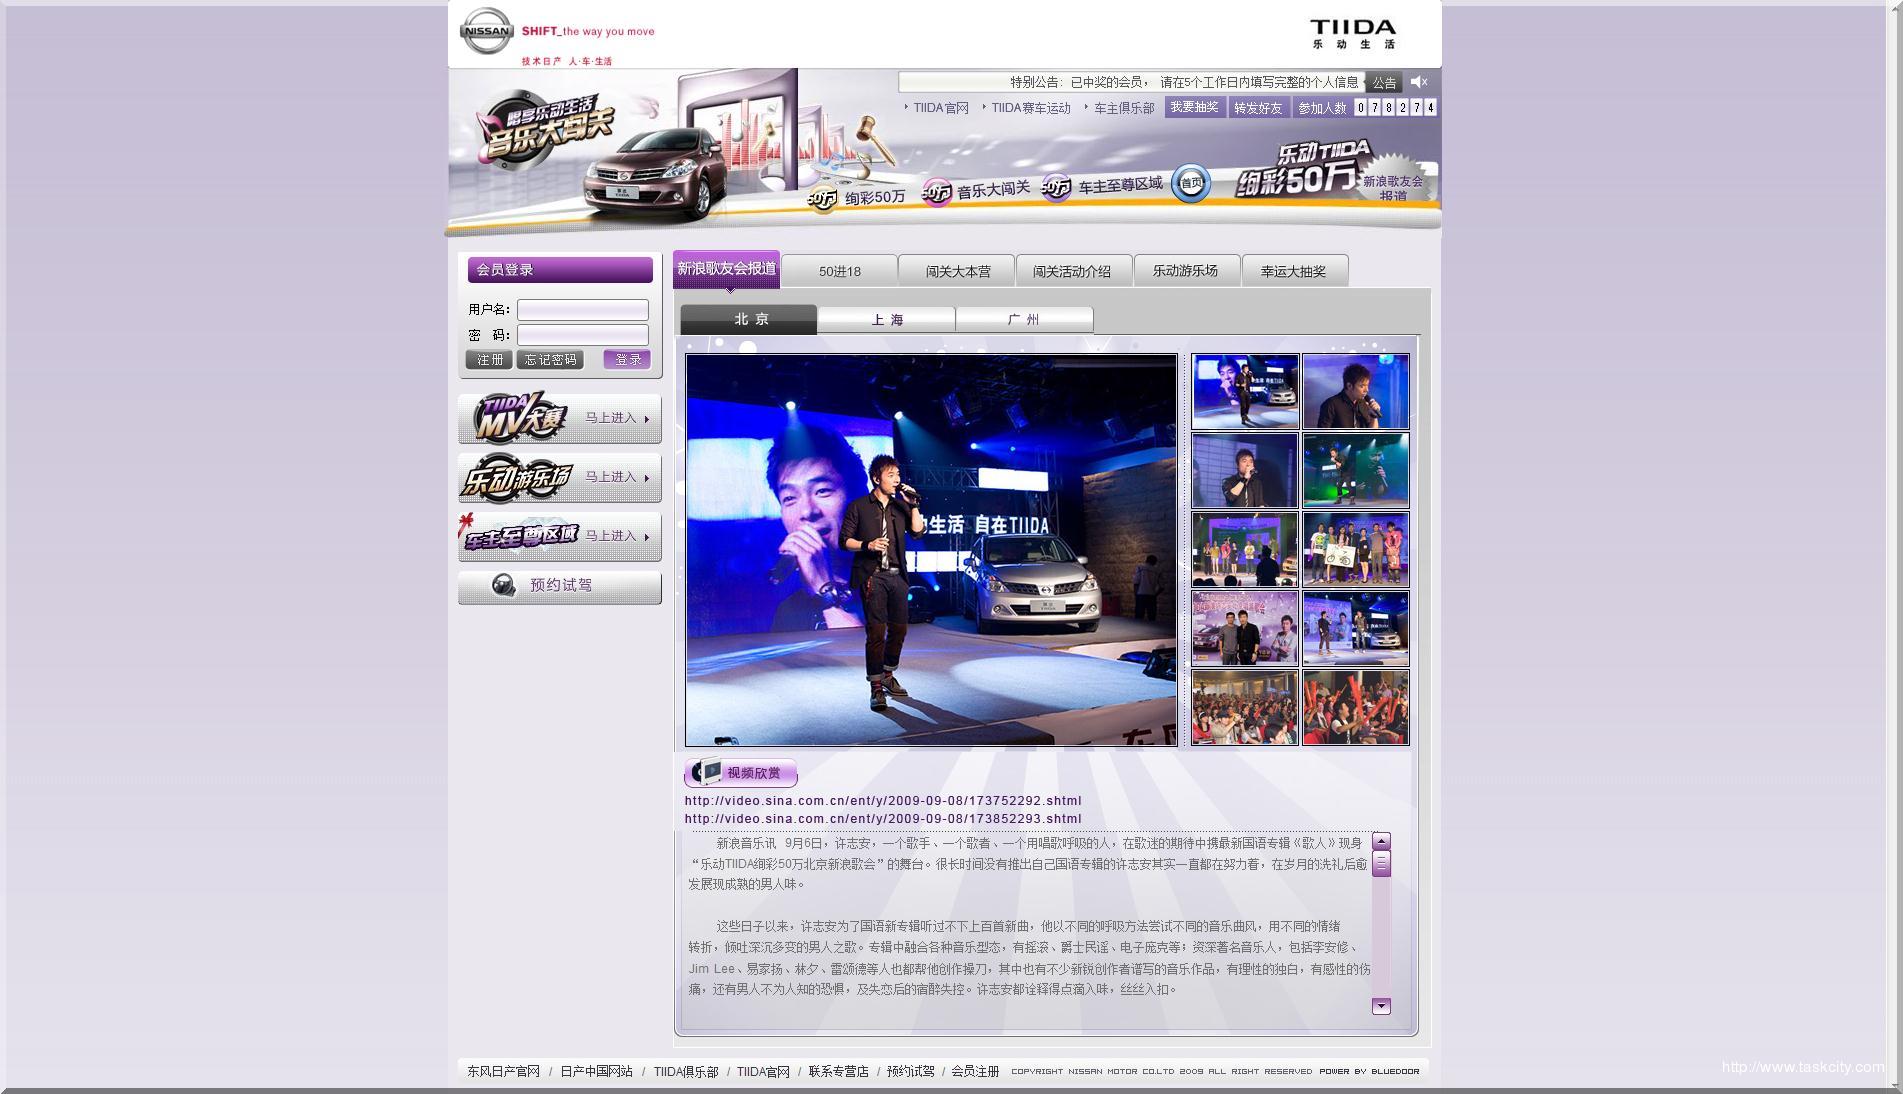The height and width of the screenshot is (1094, 1903).
Task: Open the 音乐大闯关 banner link
Action: pyautogui.click(x=977, y=190)
